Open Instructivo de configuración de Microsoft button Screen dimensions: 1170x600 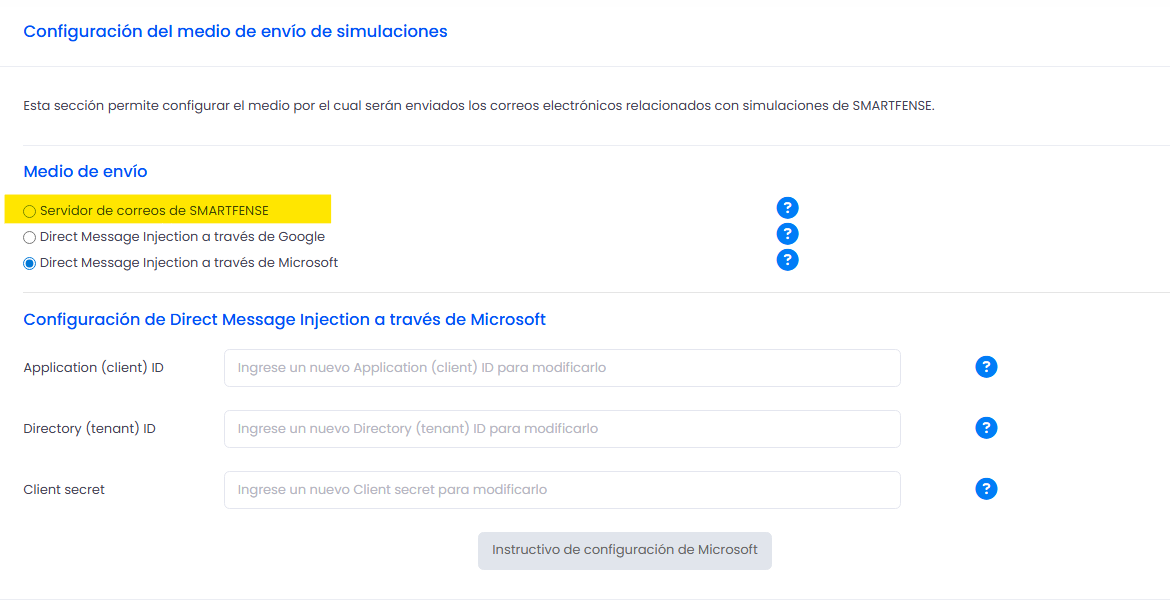point(625,551)
